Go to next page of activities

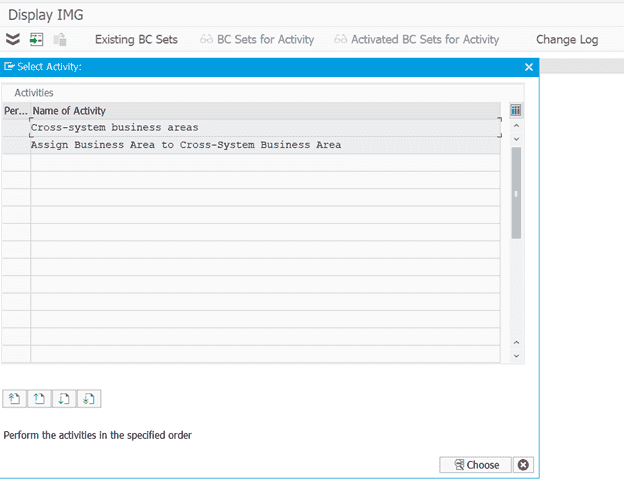64,399
